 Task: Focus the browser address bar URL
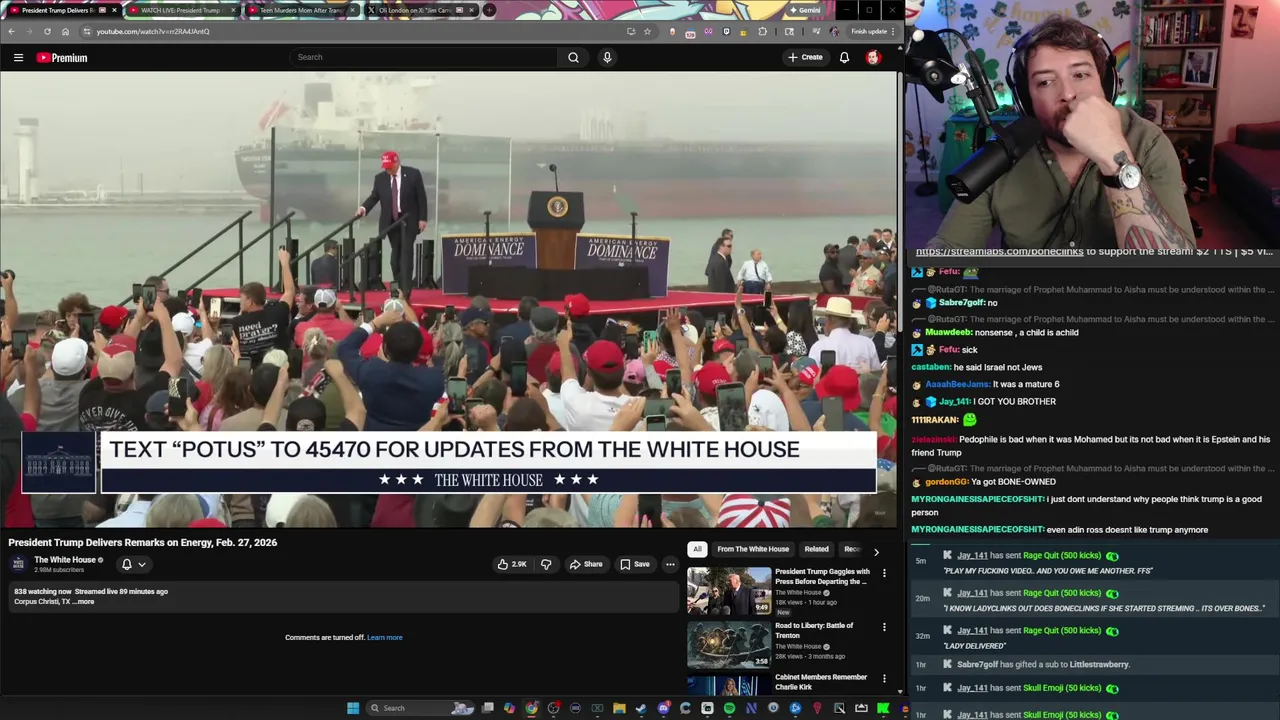click(152, 31)
